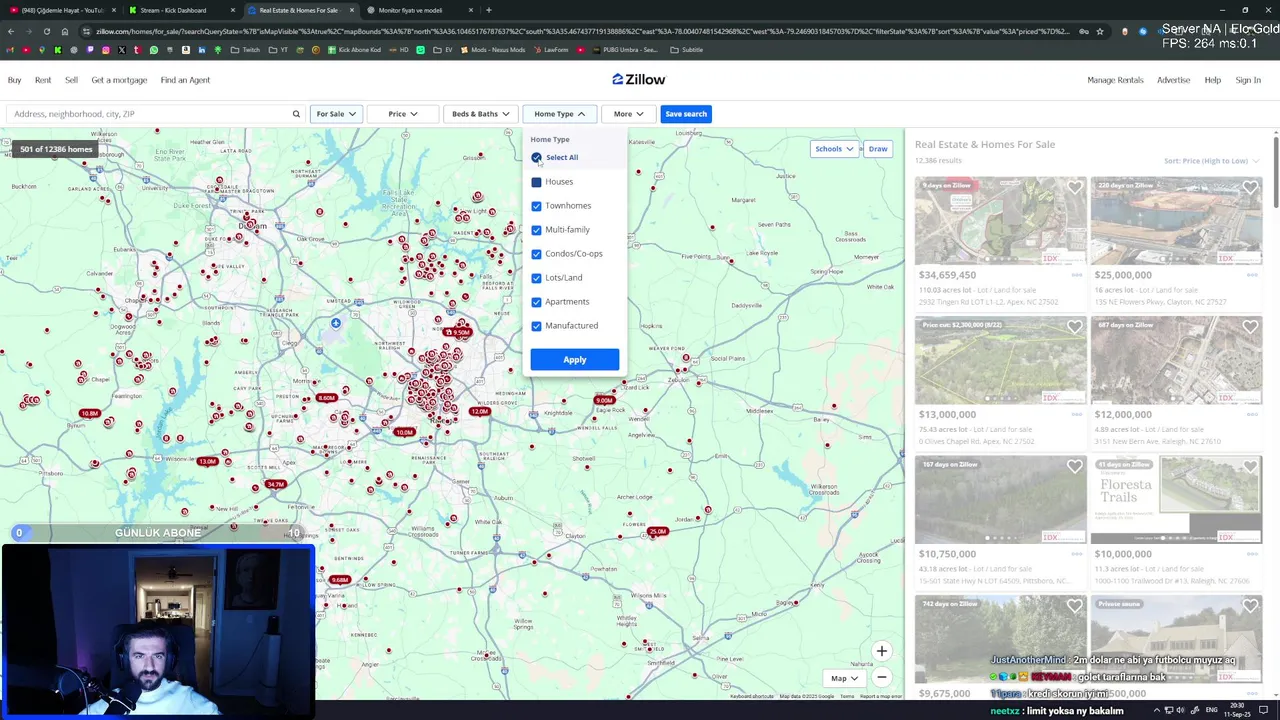Viewport: 1280px width, 720px height.
Task: Select the 12.0M map price marker
Action: pyautogui.click(x=480, y=411)
